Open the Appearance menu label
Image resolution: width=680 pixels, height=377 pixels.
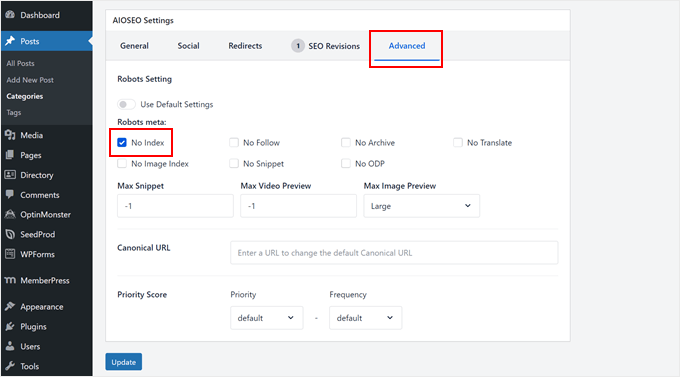[42, 307]
